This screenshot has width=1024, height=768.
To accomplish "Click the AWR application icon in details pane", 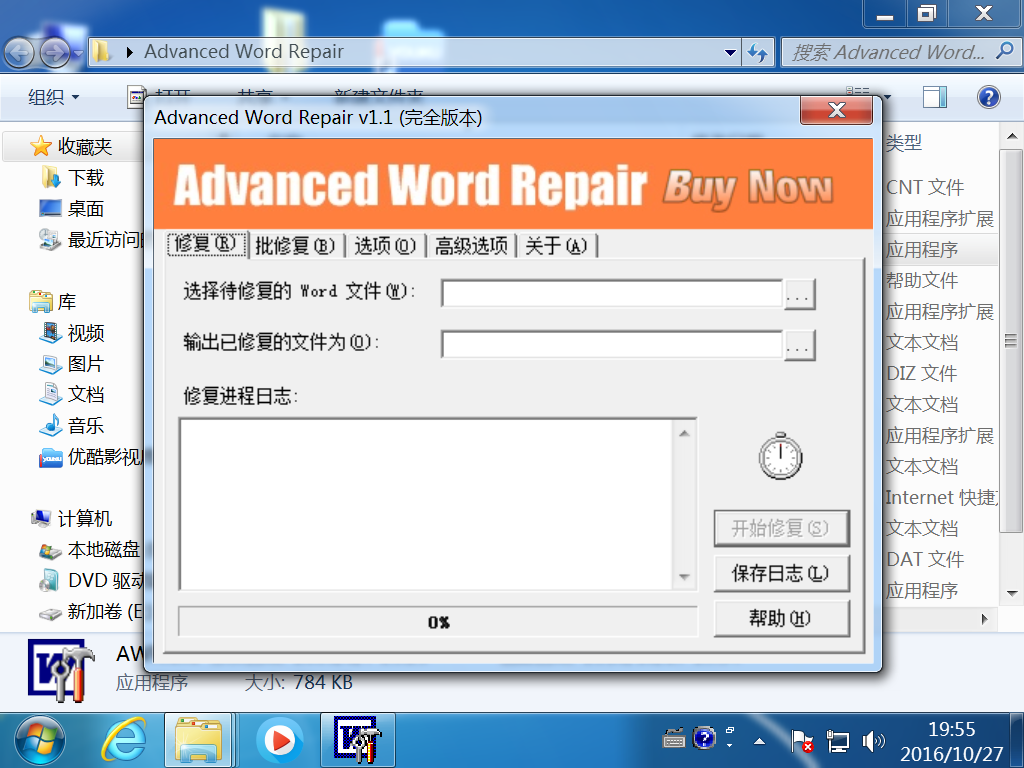I will pos(61,671).
